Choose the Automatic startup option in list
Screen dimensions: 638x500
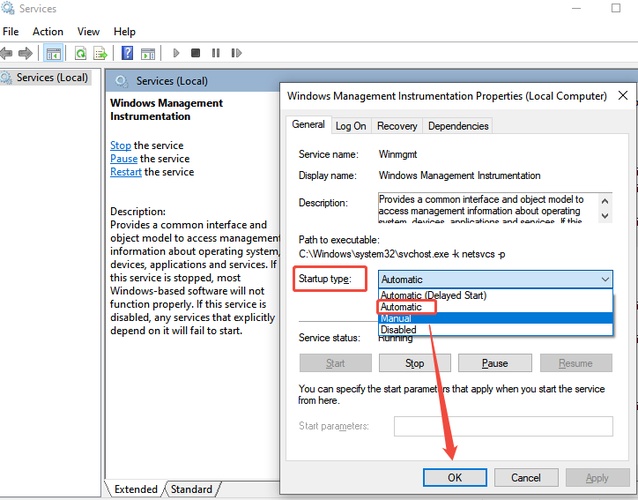495,307
